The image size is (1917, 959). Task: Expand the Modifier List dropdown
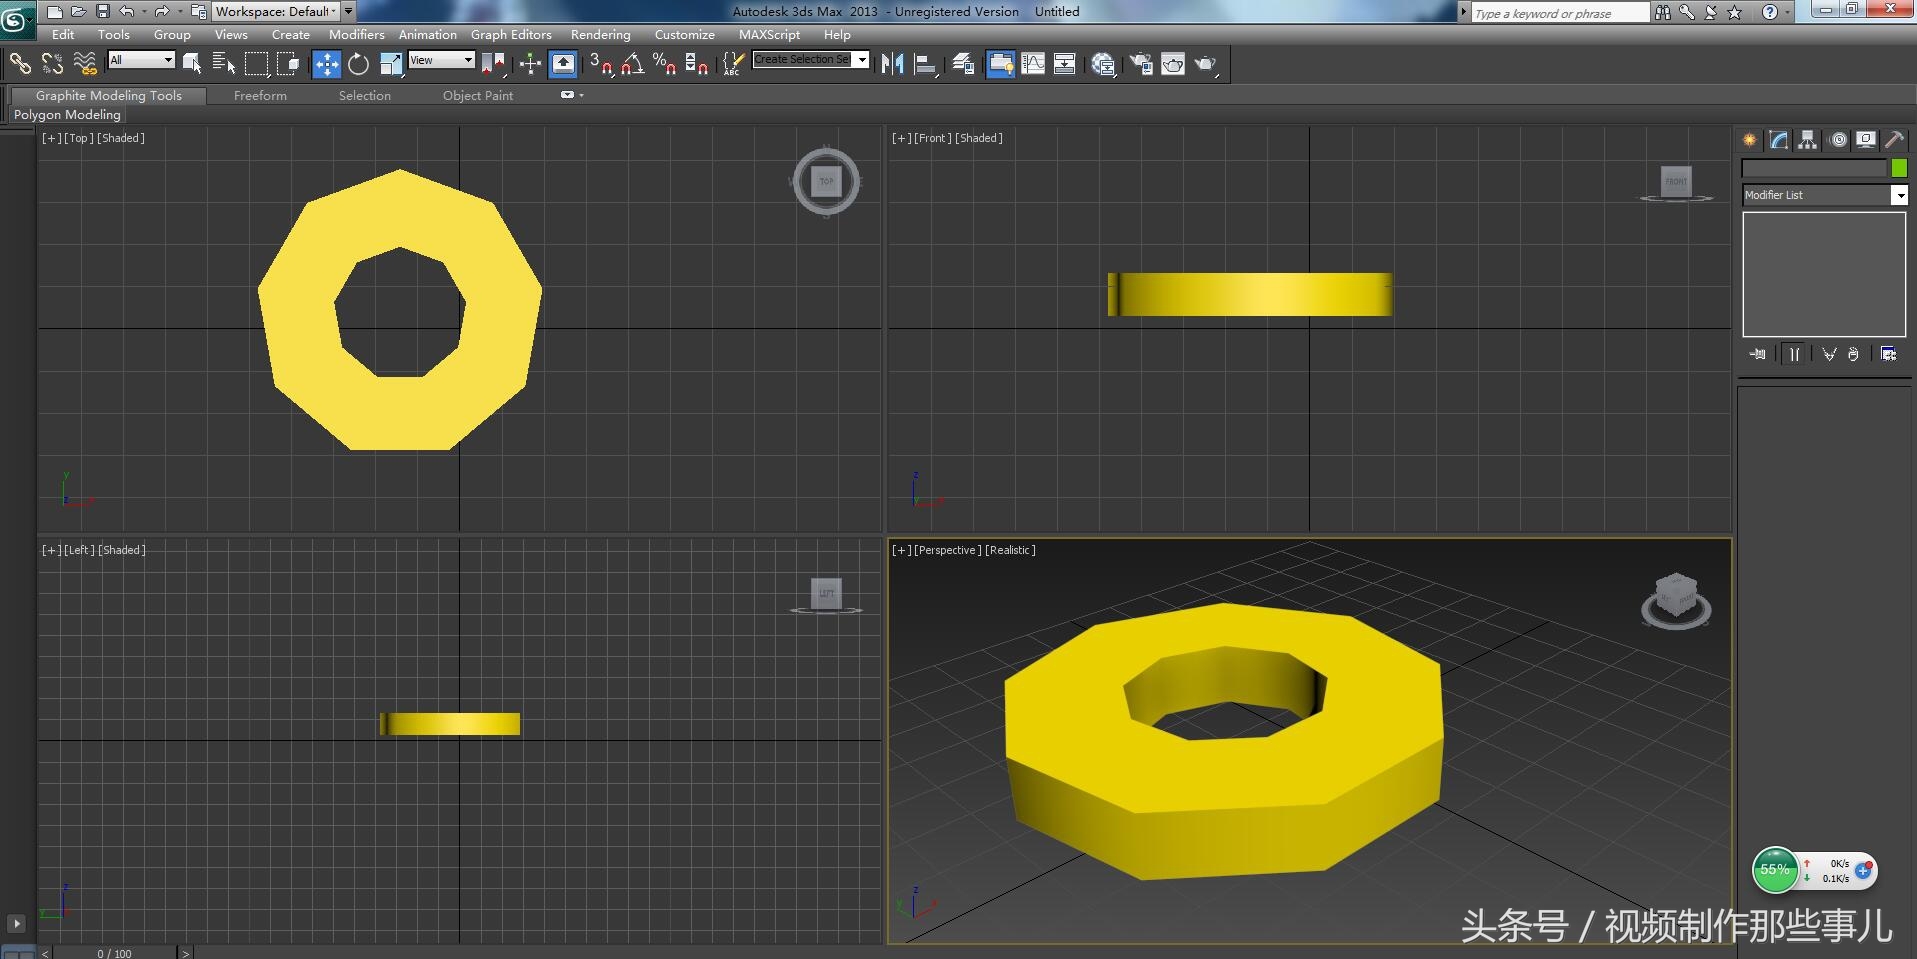tap(1899, 196)
